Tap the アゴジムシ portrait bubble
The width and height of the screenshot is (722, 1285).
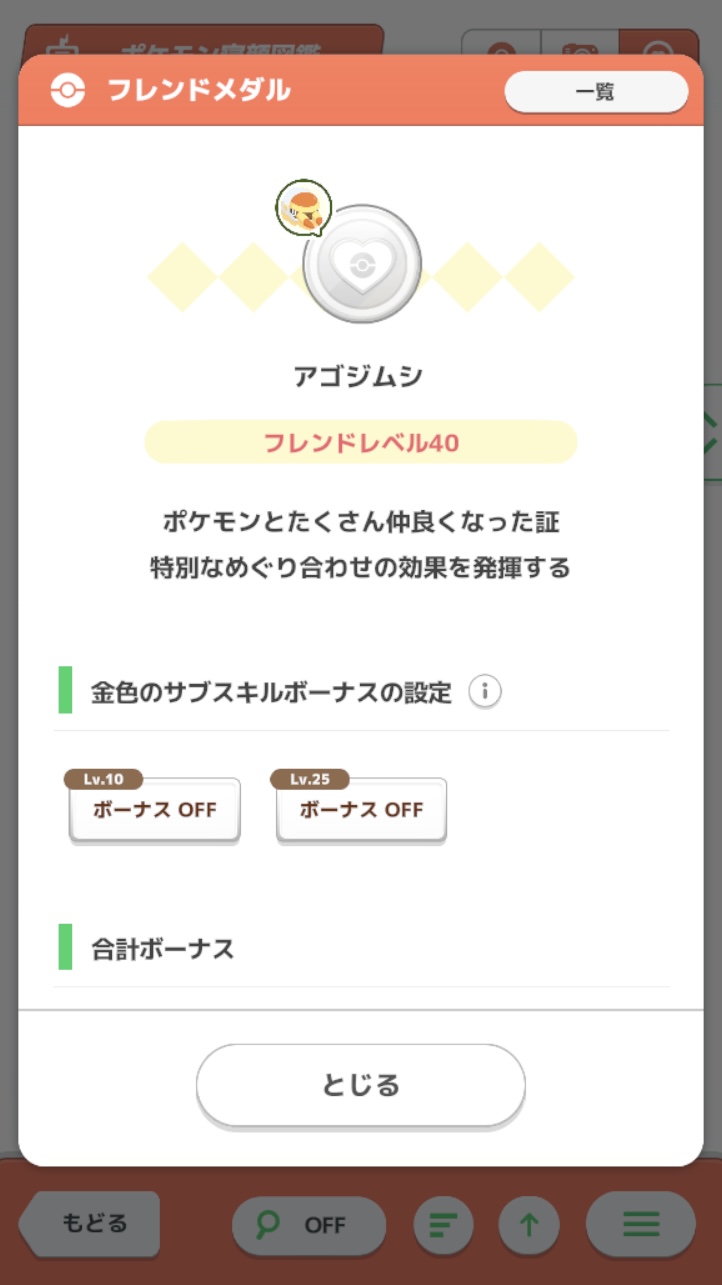click(303, 207)
